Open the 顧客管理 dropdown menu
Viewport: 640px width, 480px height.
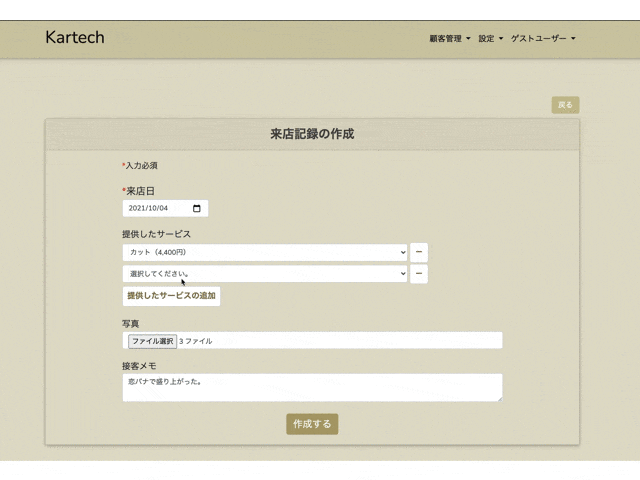[450, 38]
